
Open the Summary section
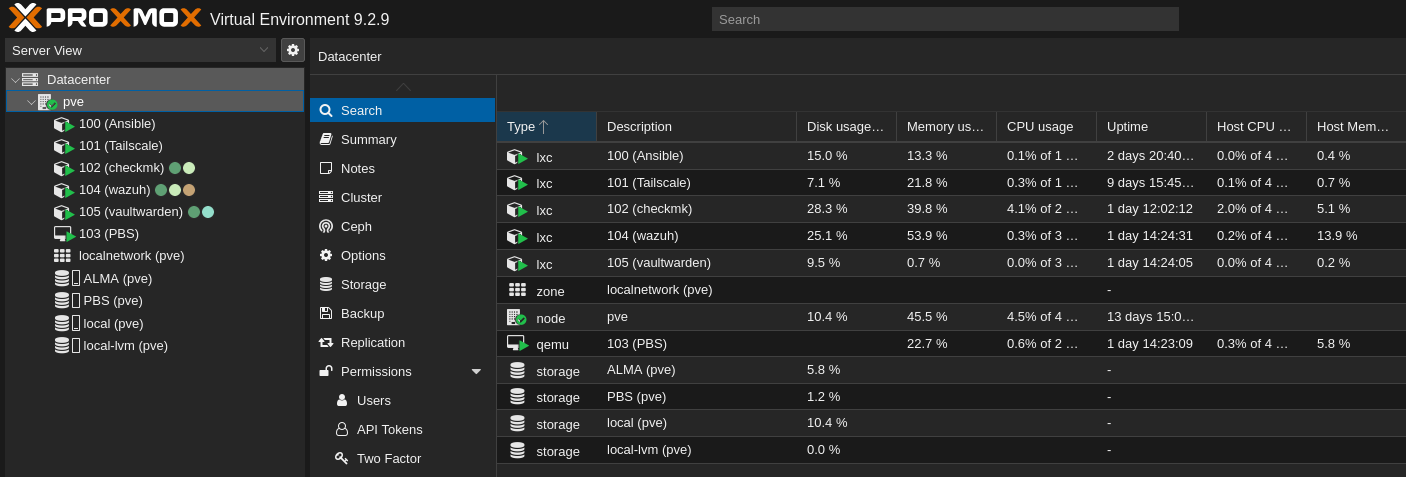[x=403, y=139]
